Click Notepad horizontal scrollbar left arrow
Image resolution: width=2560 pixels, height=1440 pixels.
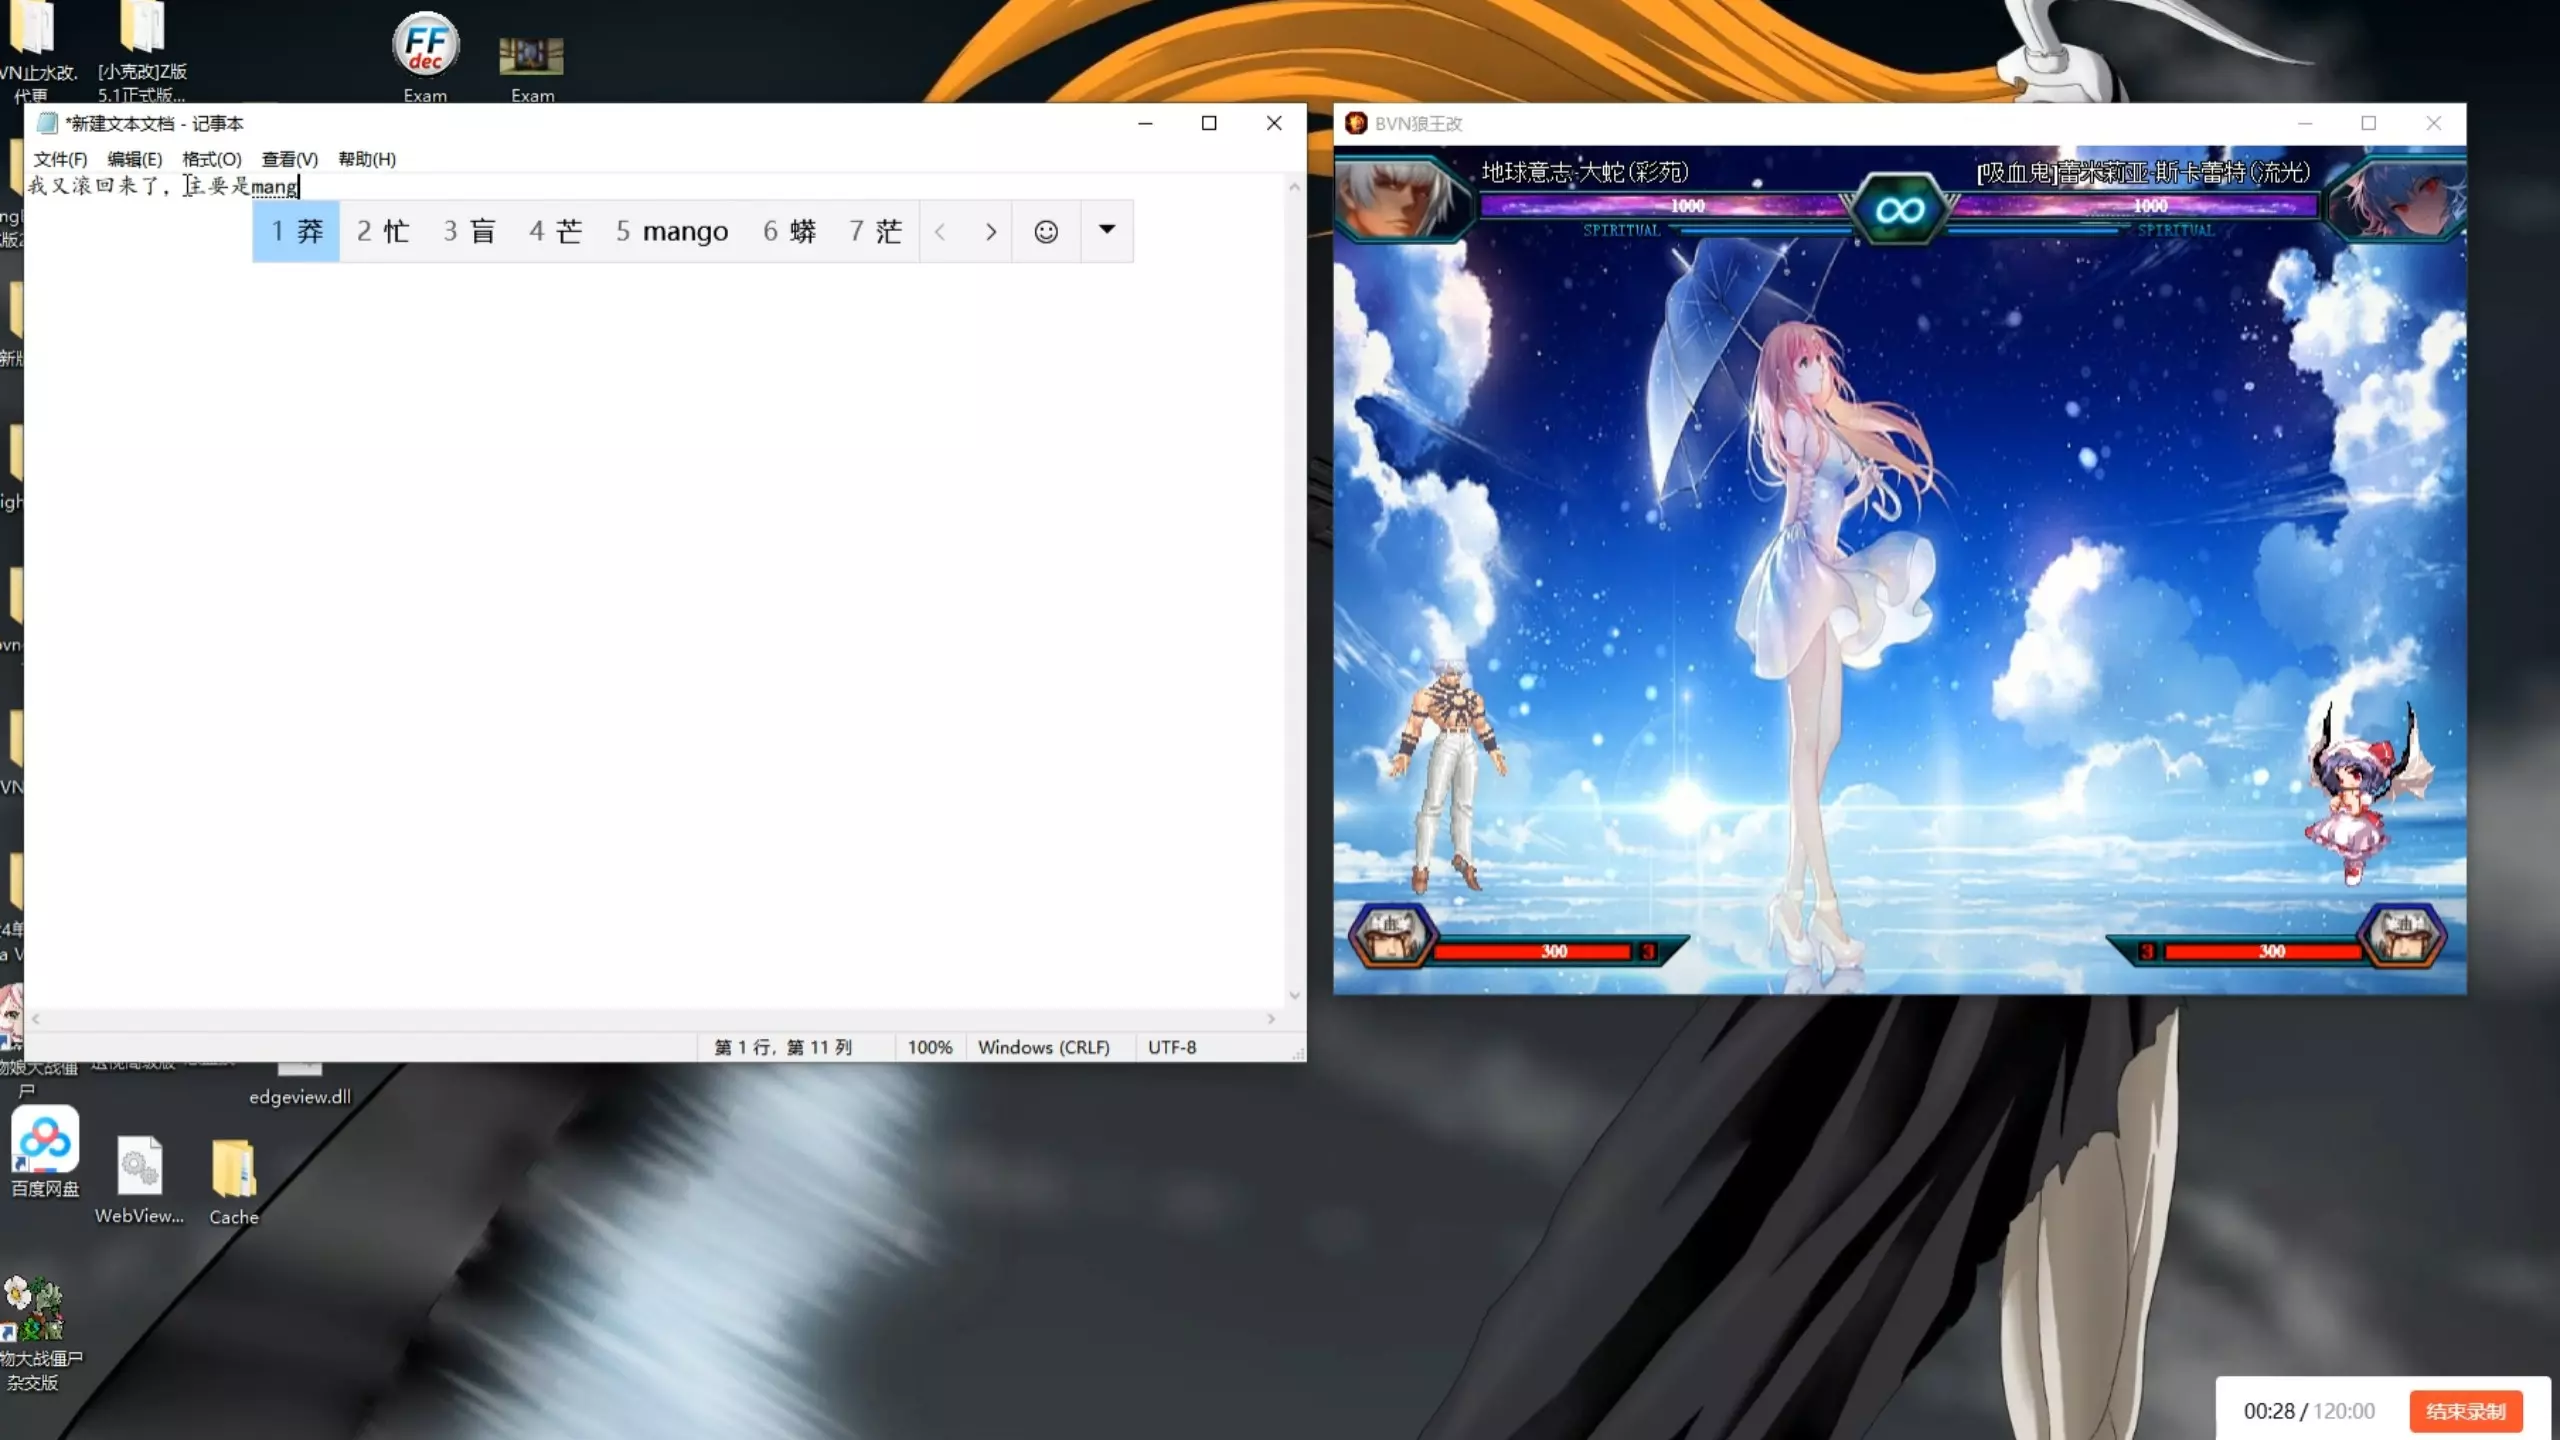point(36,1019)
